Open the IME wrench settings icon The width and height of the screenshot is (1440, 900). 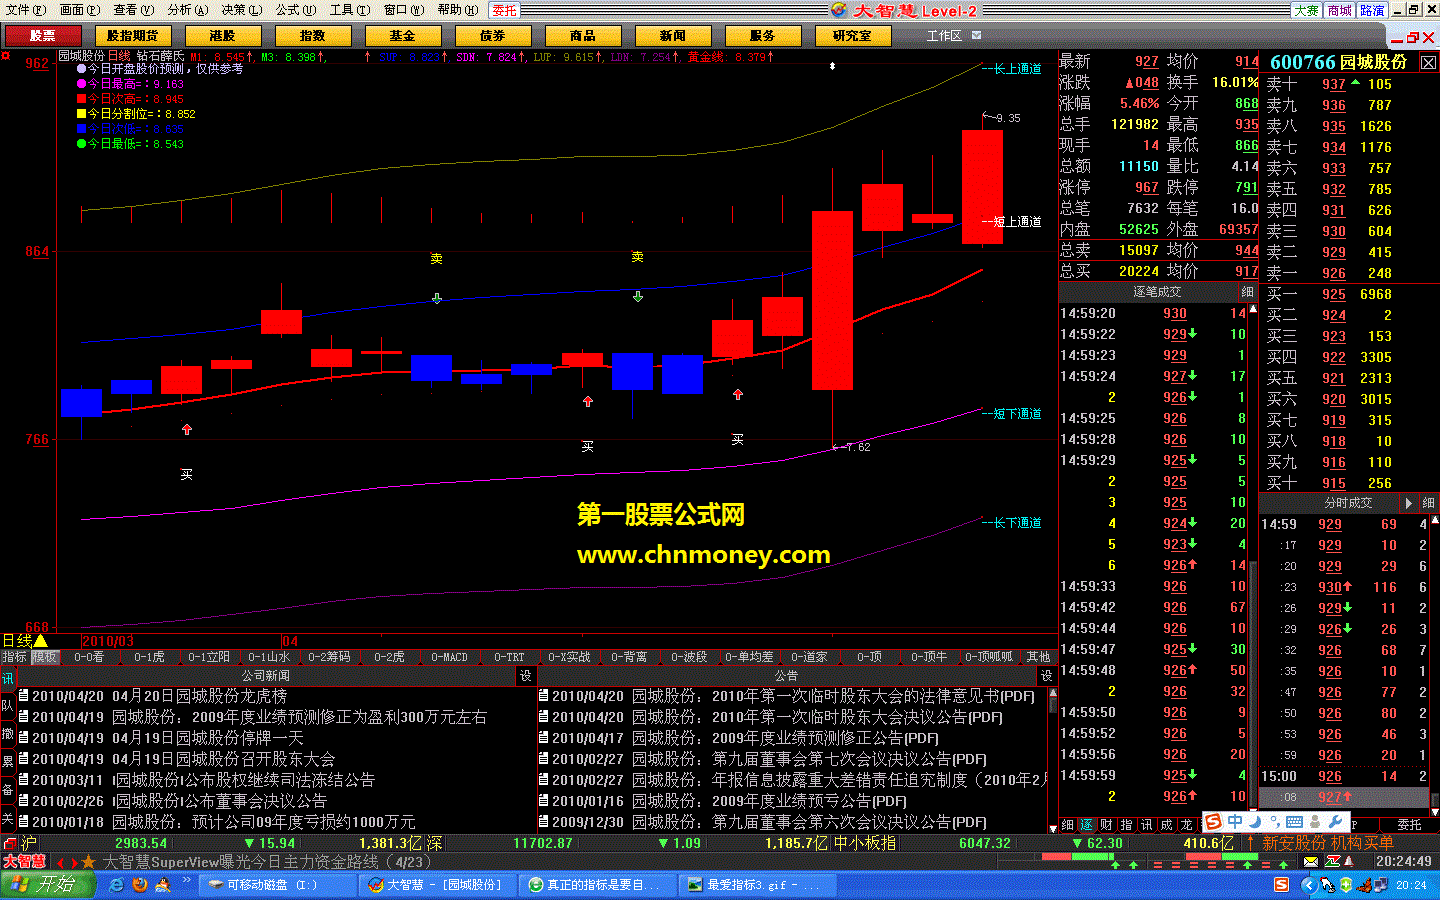1335,822
